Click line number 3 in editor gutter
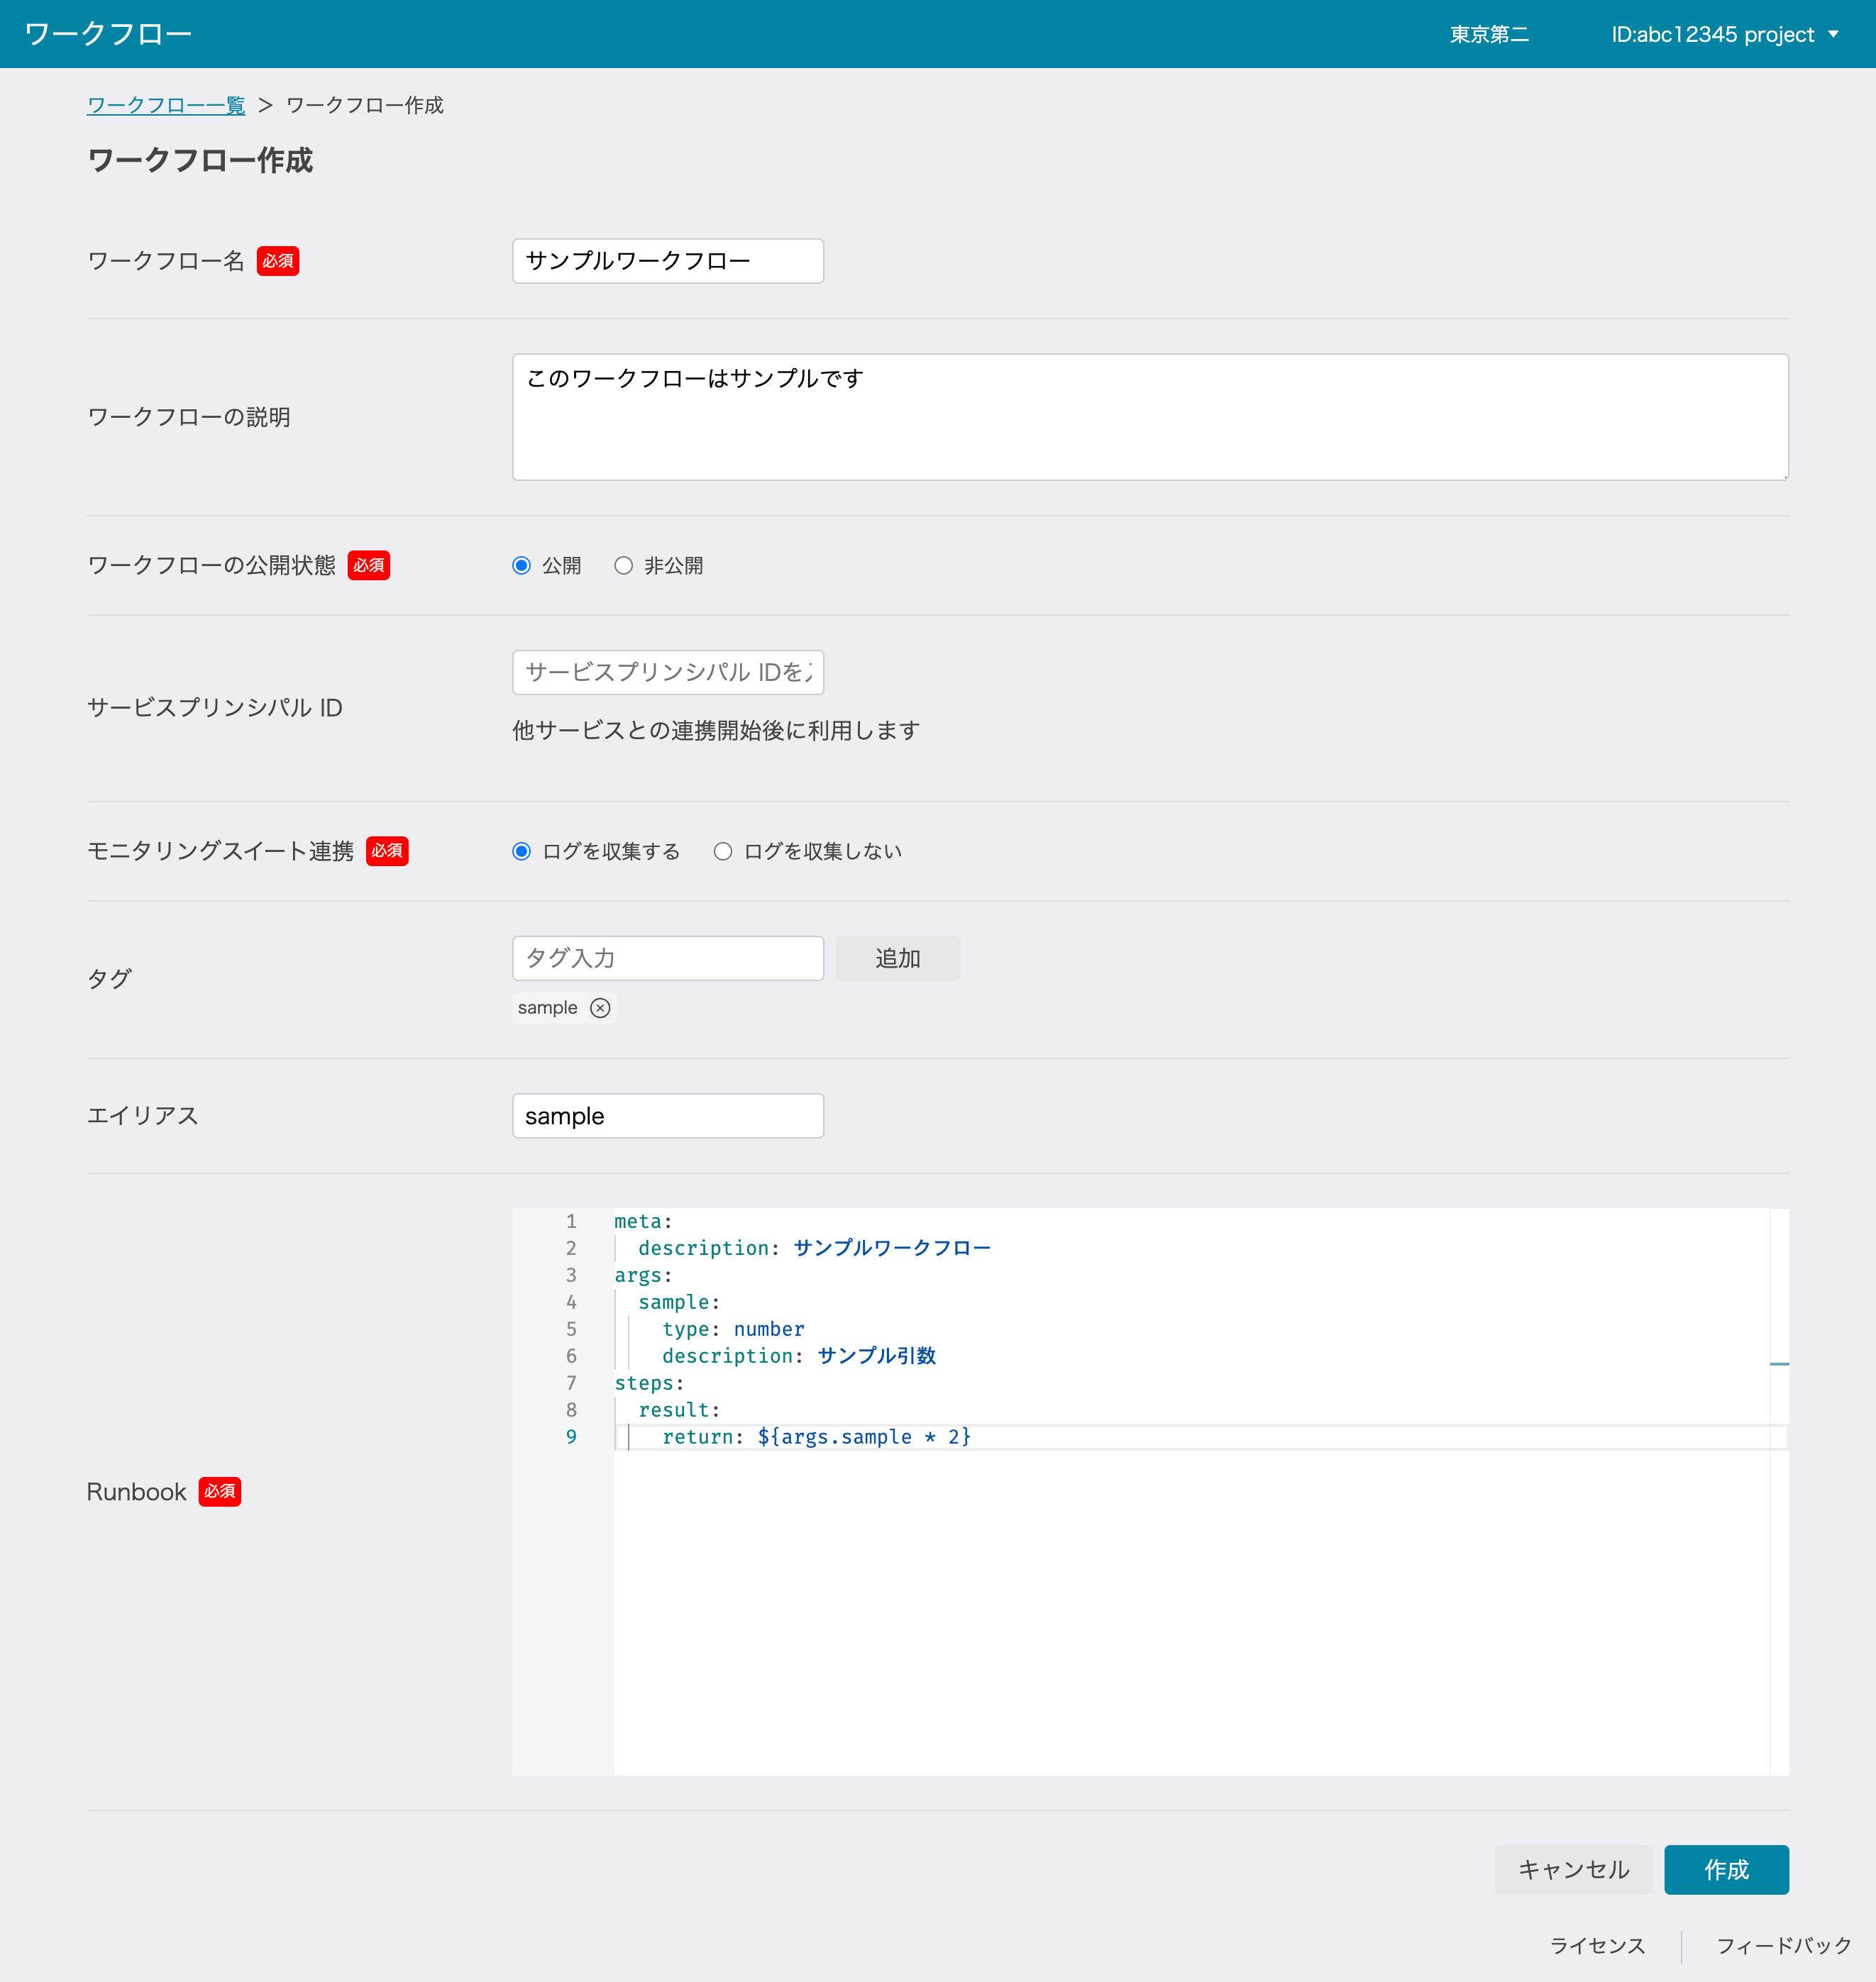1876x1982 pixels. click(x=571, y=1275)
